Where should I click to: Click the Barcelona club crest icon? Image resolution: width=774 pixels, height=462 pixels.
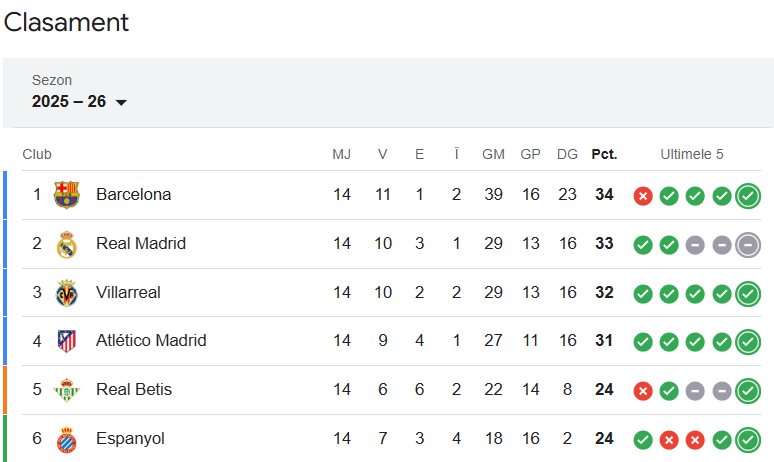(x=66, y=195)
